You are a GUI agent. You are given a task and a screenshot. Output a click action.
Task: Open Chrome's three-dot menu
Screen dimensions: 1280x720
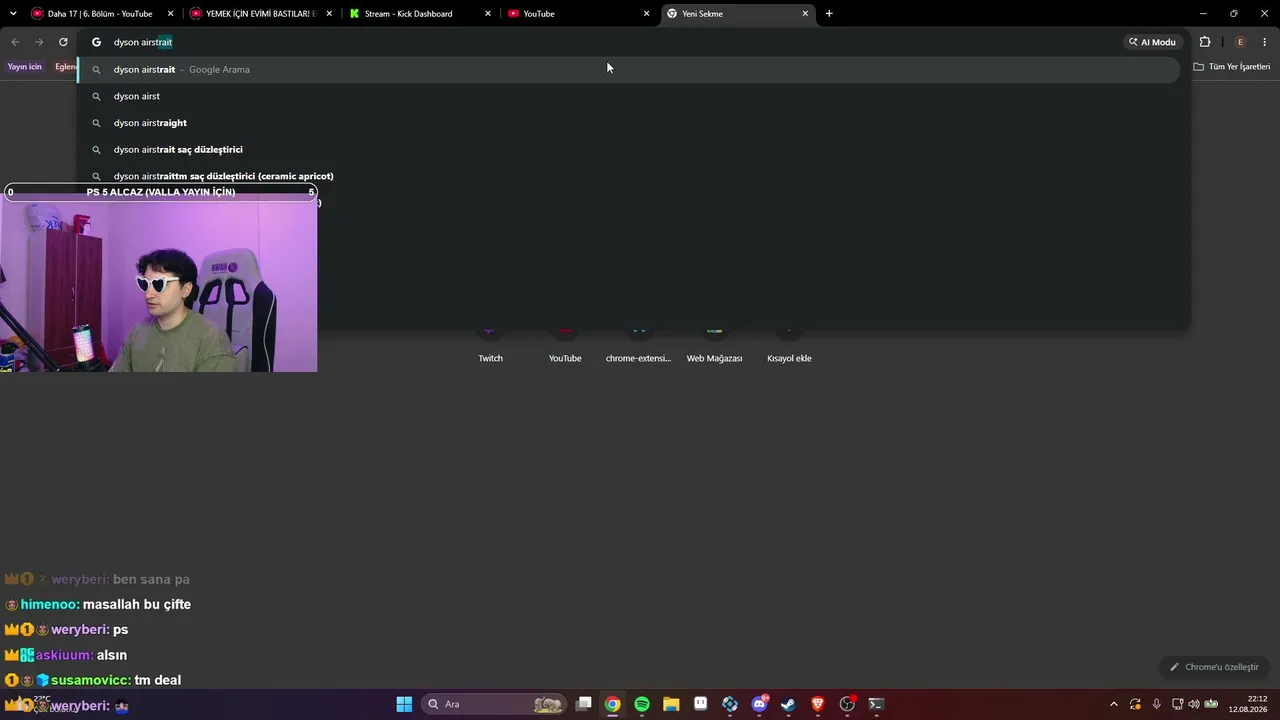coord(1265,42)
